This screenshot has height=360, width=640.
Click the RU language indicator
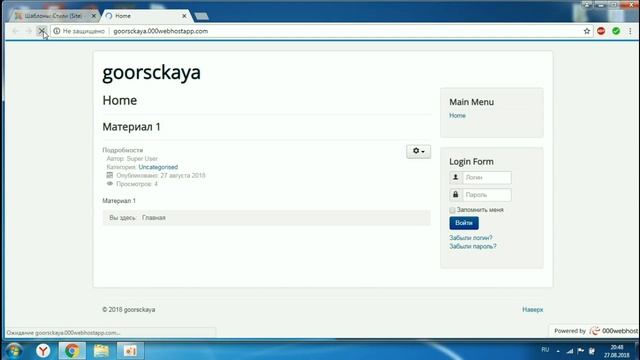point(545,350)
